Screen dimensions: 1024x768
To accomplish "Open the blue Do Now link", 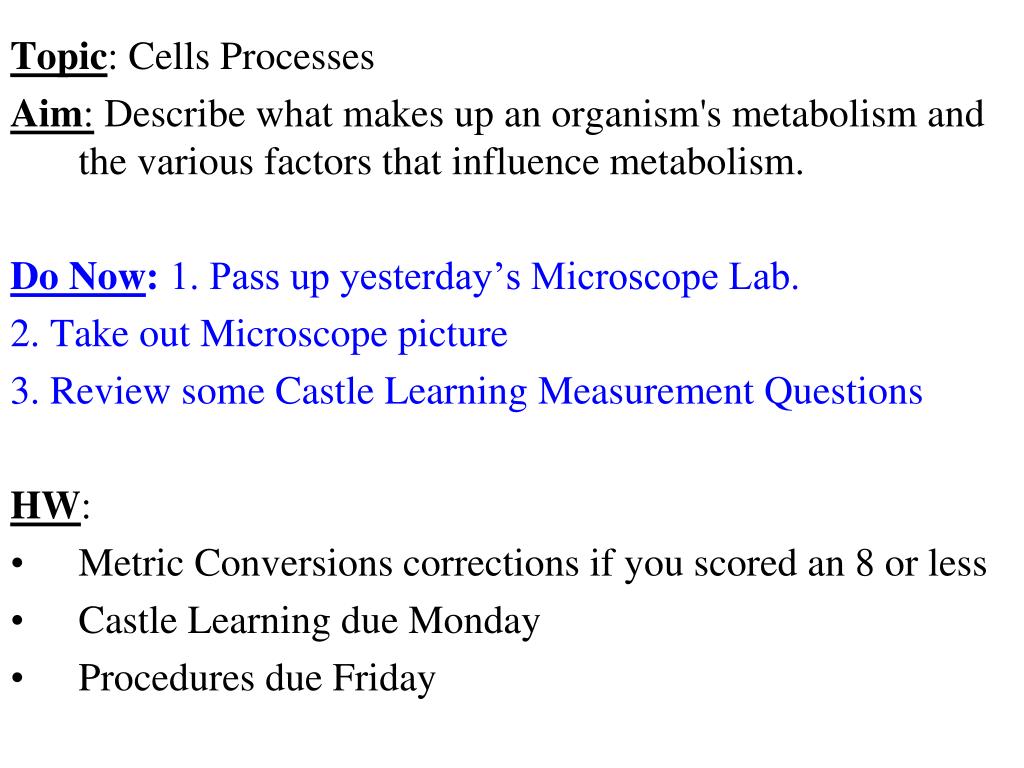I will point(78,277).
